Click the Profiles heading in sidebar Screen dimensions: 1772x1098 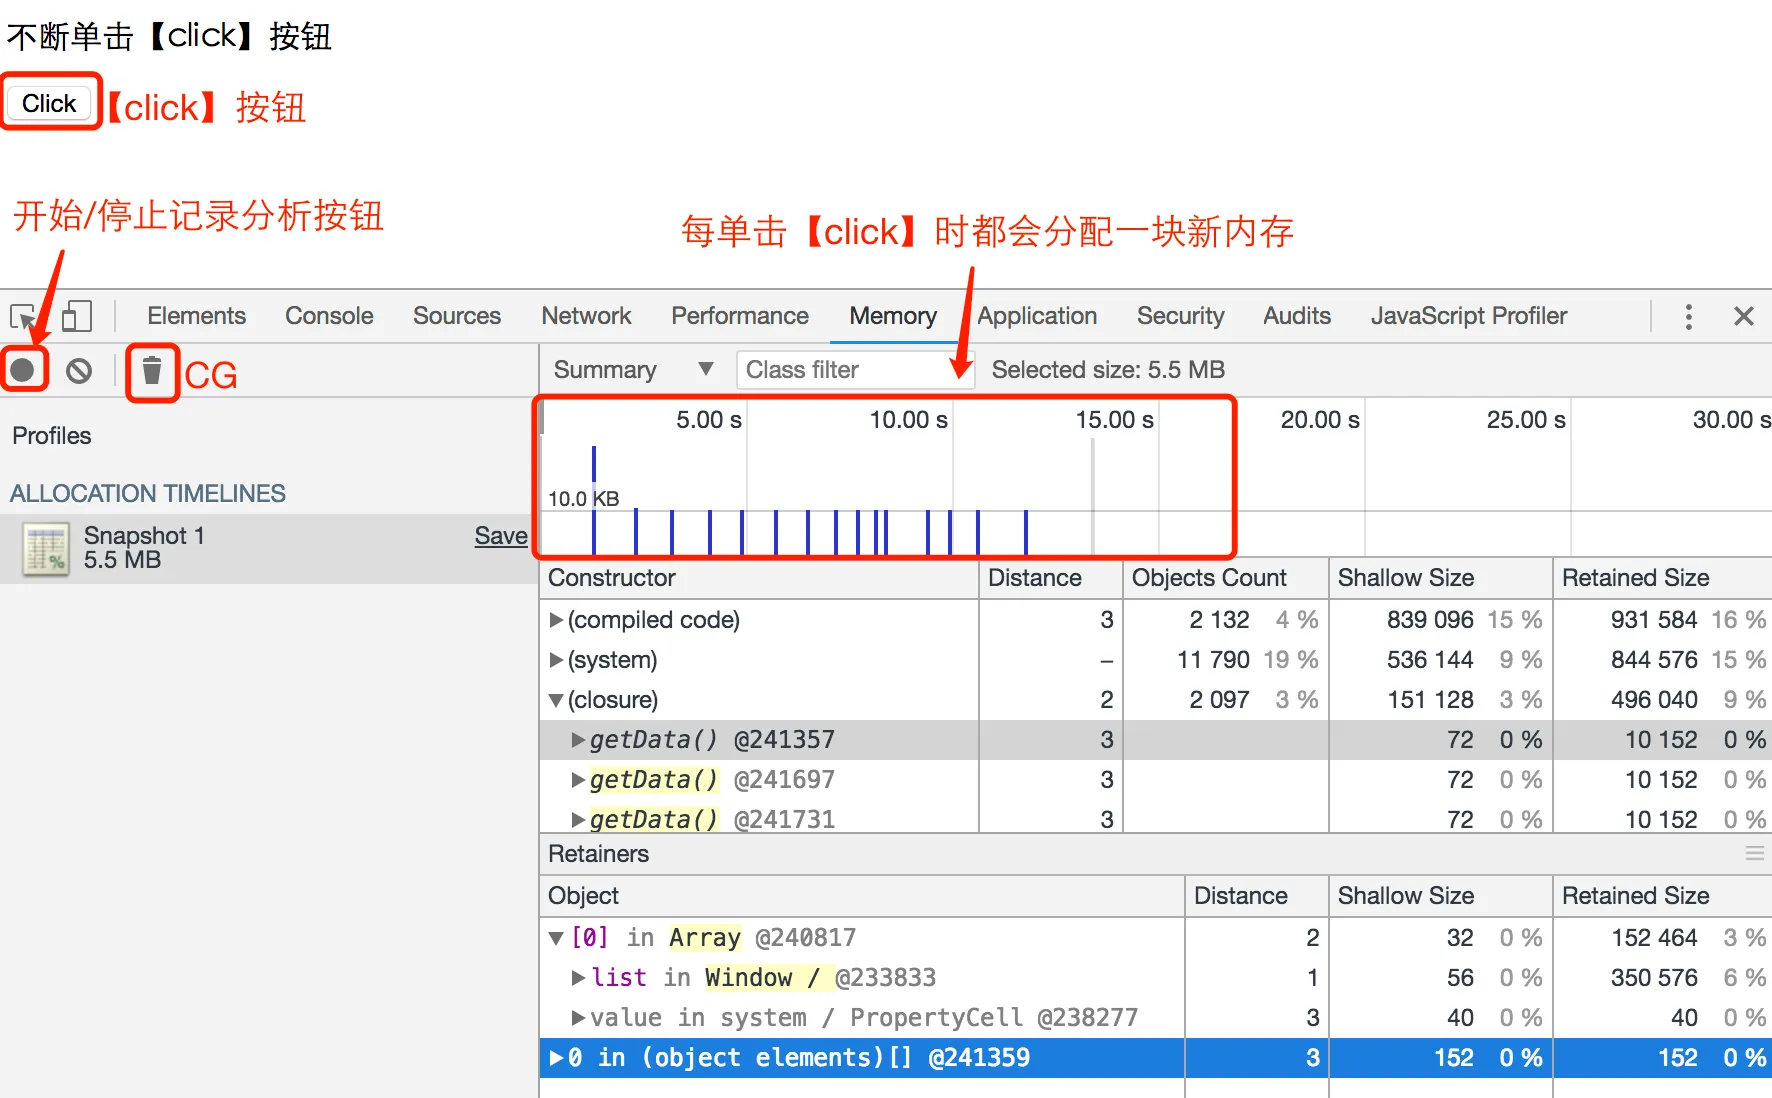(x=52, y=436)
